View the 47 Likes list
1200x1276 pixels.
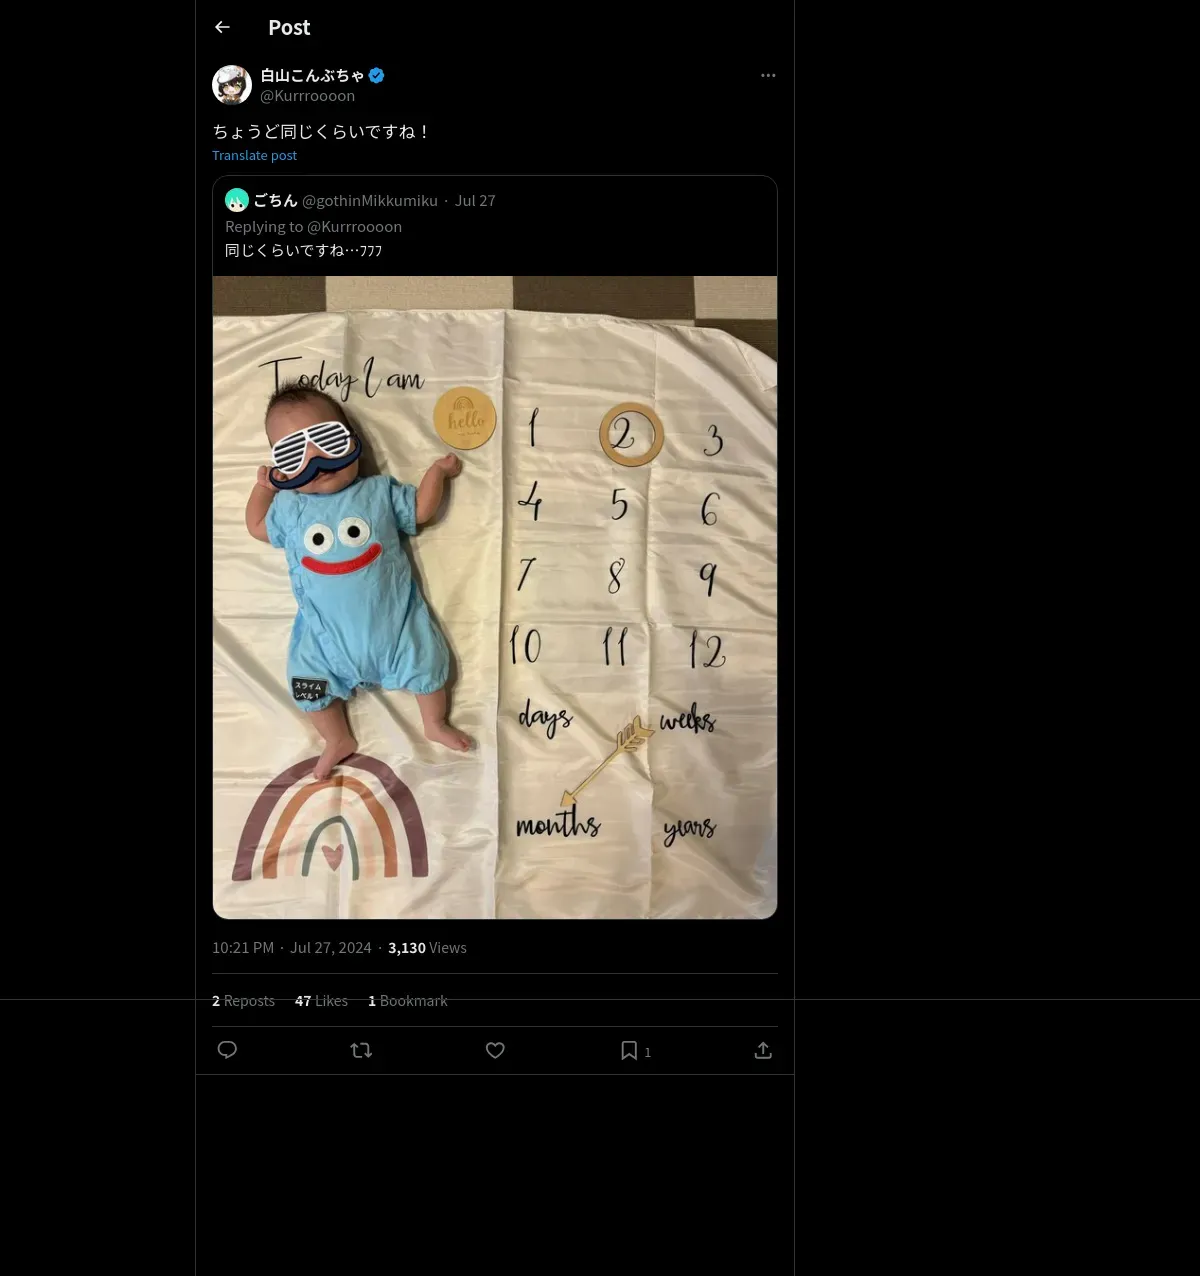(321, 1001)
